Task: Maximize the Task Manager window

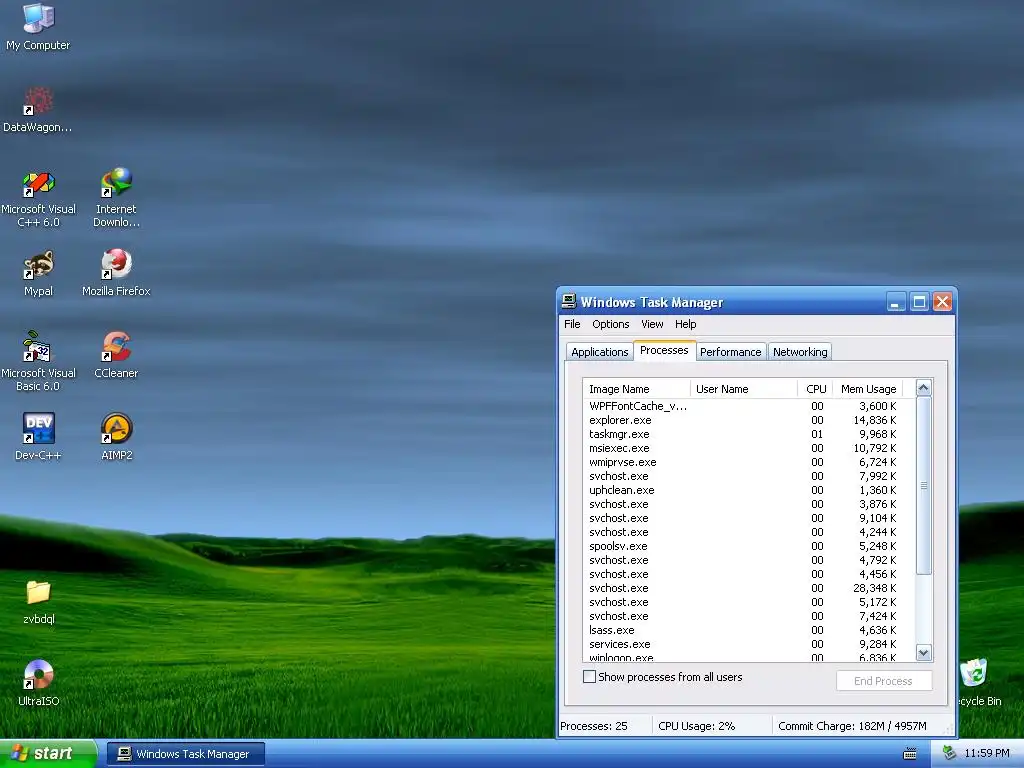Action: 919,302
